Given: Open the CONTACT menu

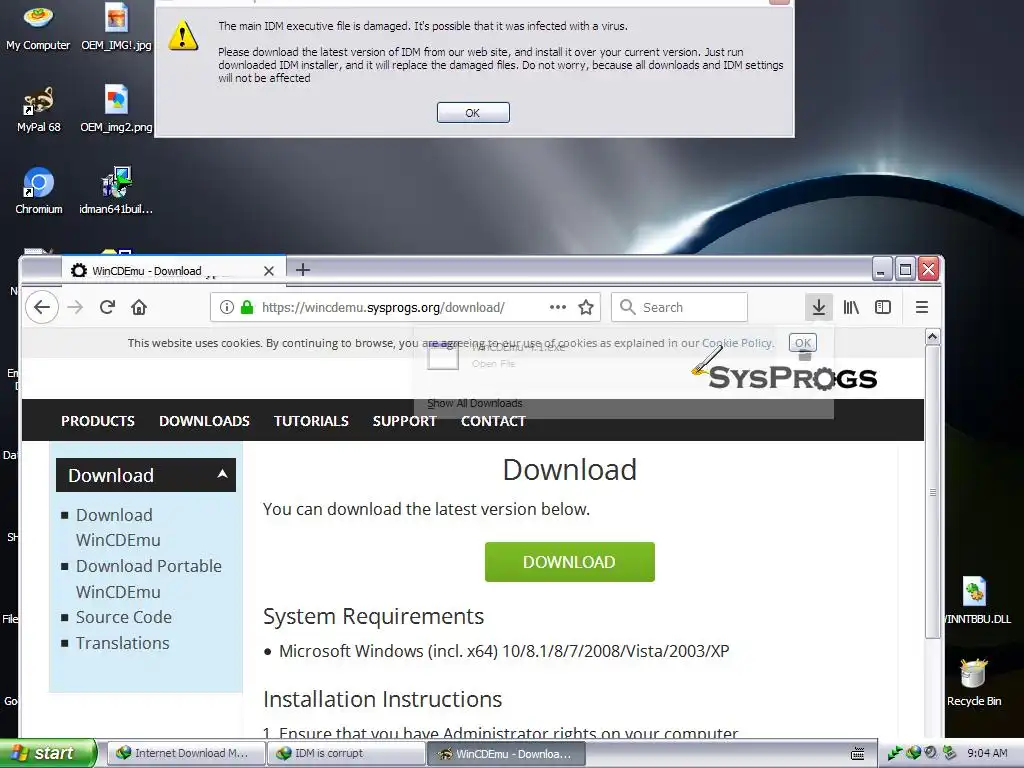Looking at the screenshot, I should tap(493, 421).
